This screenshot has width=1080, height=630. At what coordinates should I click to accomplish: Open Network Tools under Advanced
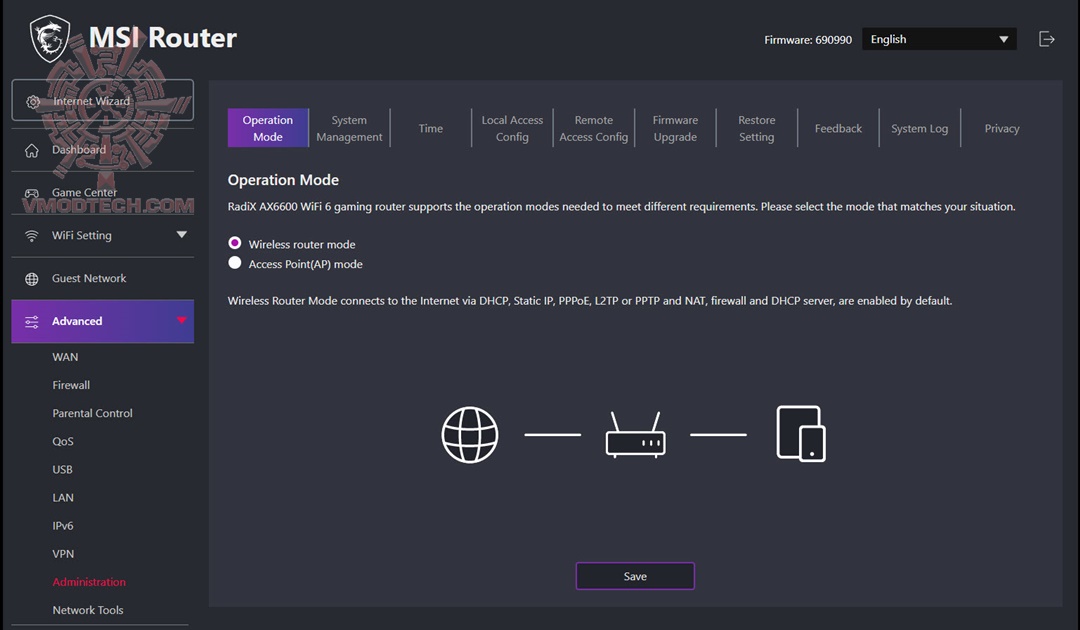click(x=88, y=610)
